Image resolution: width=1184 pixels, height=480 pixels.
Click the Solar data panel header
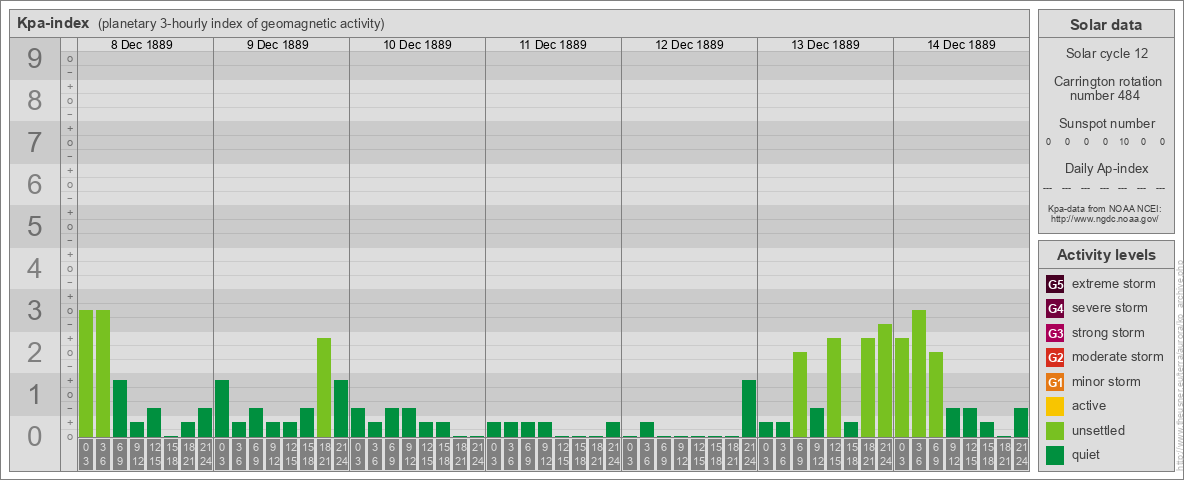[x=1106, y=25]
